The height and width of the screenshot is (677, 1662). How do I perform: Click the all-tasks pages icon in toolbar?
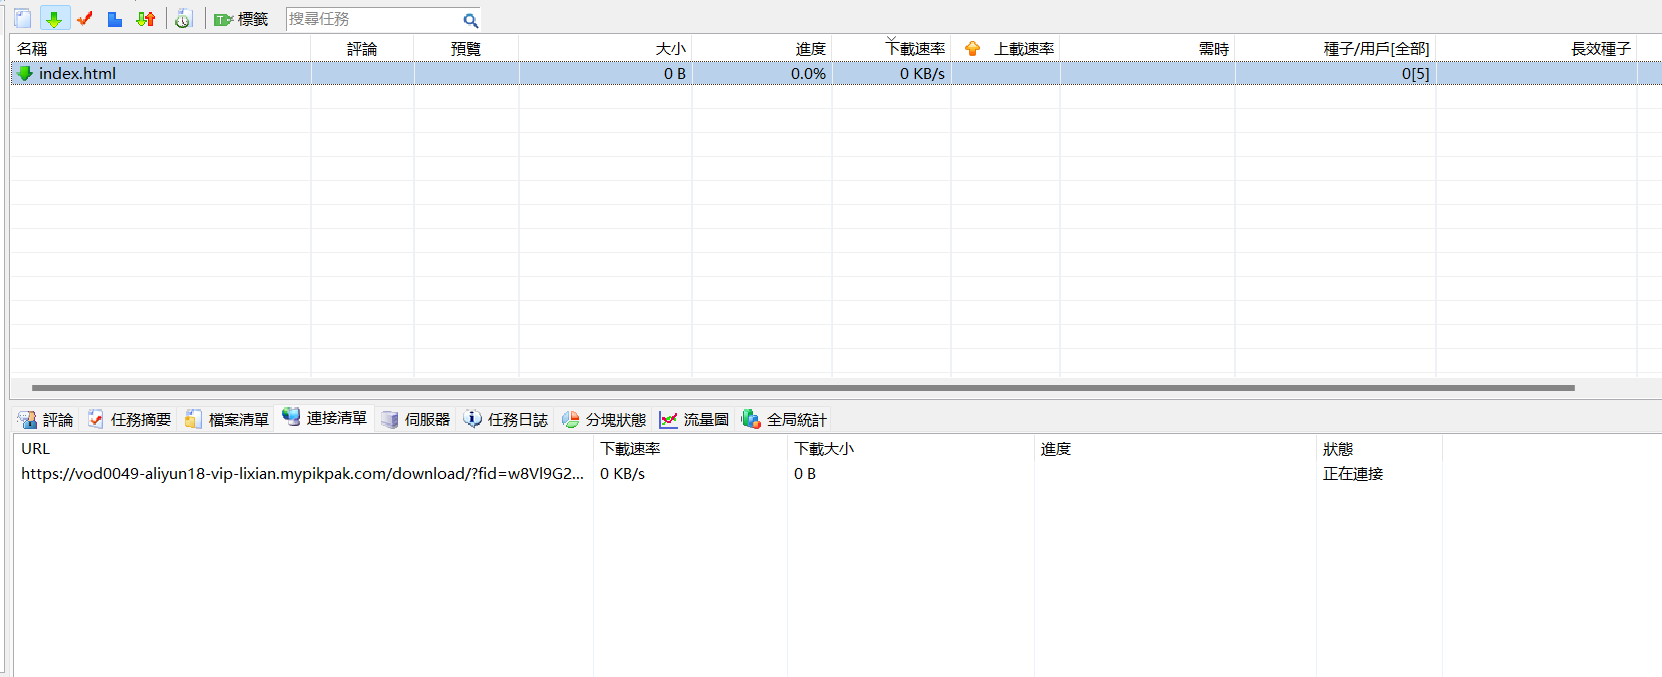22,19
